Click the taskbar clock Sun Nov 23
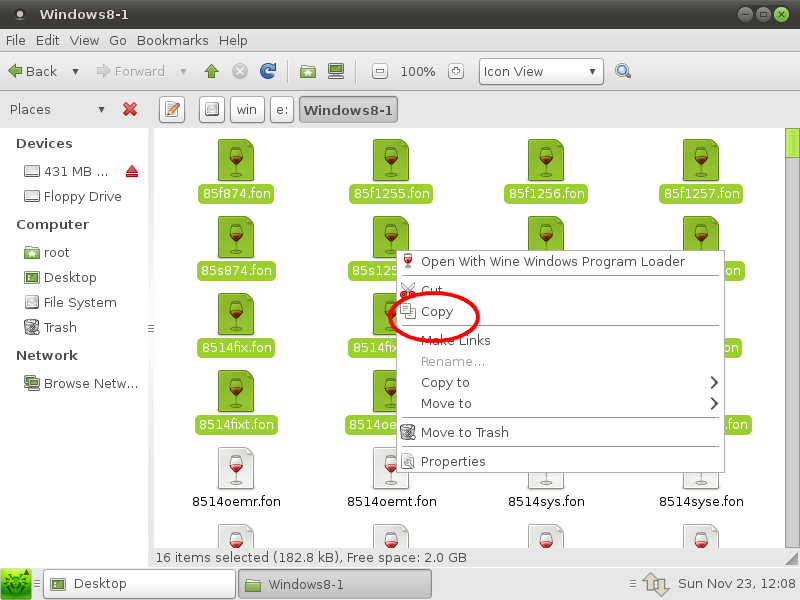The image size is (800, 600). coord(736,584)
